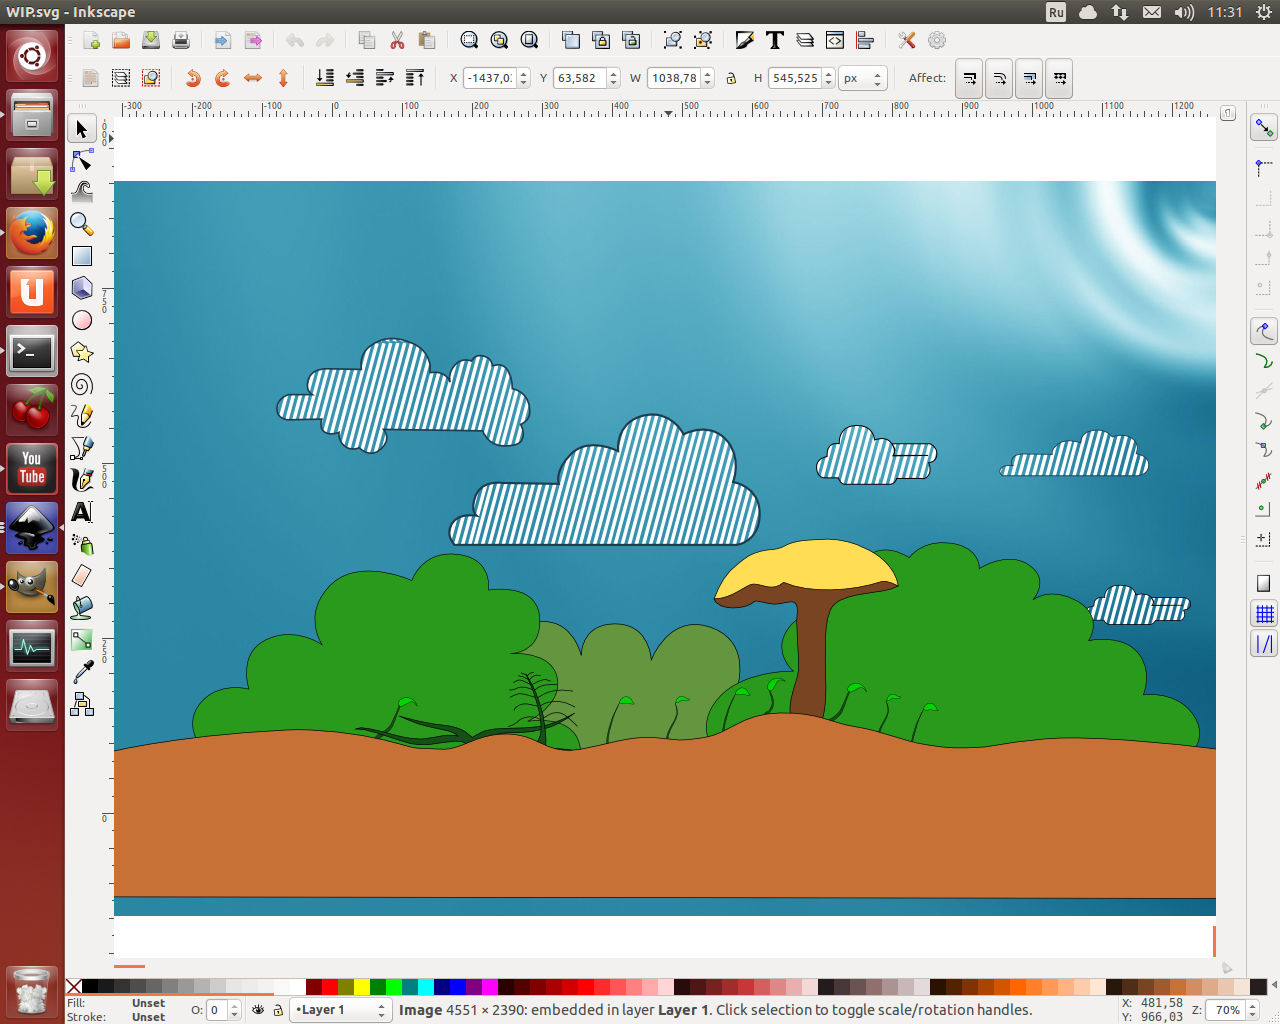Pick the yellow swatch in the palette
The image size is (1280, 1024).
tap(362, 987)
